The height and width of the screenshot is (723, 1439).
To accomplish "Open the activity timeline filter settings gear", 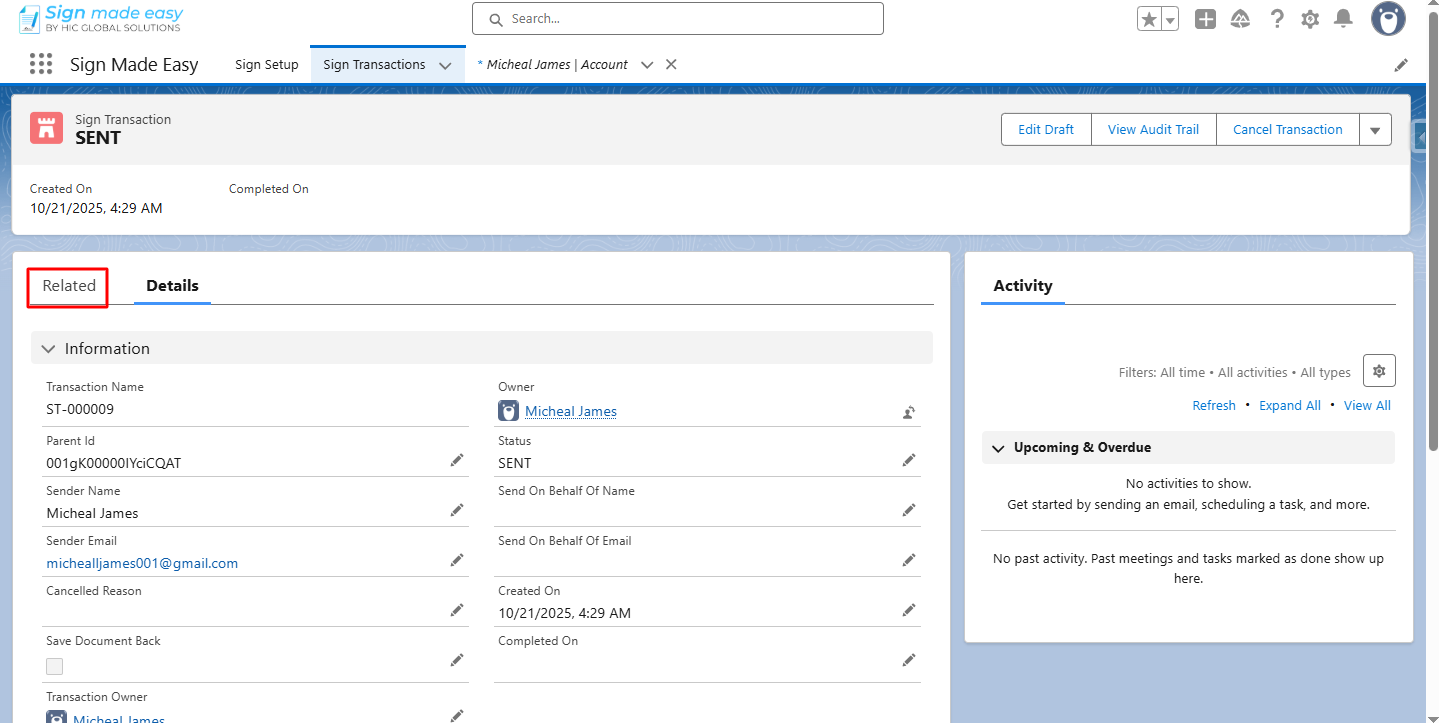I will tap(1379, 371).
